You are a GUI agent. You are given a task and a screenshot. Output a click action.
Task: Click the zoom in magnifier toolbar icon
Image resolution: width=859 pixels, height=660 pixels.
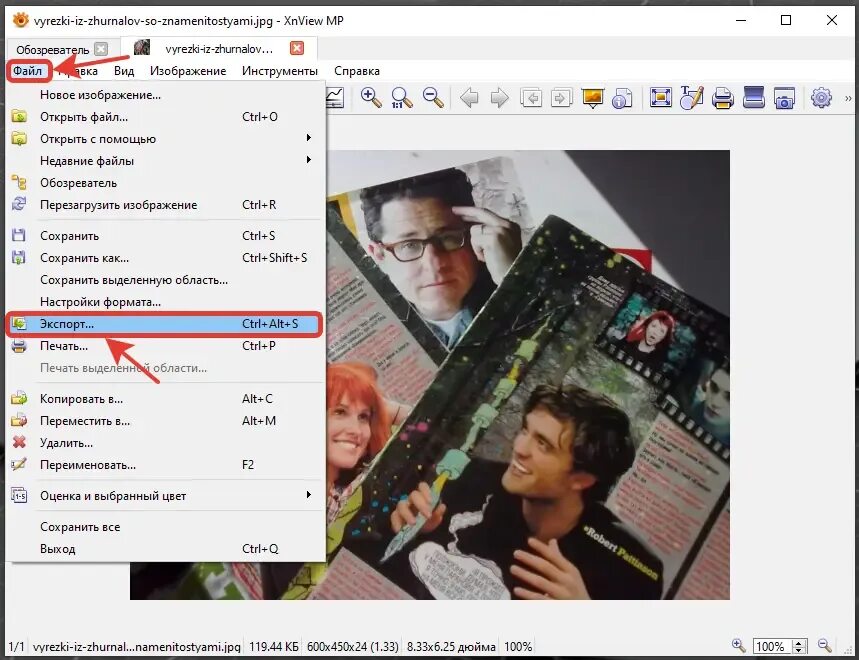coord(371,98)
